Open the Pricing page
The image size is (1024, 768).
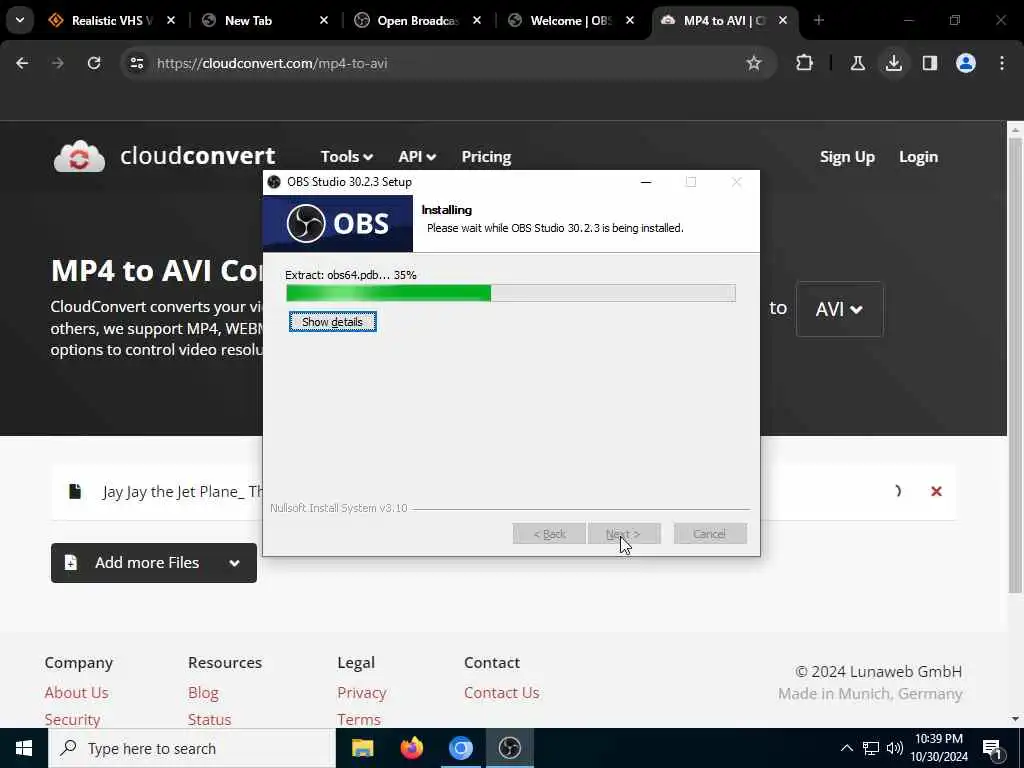486,157
